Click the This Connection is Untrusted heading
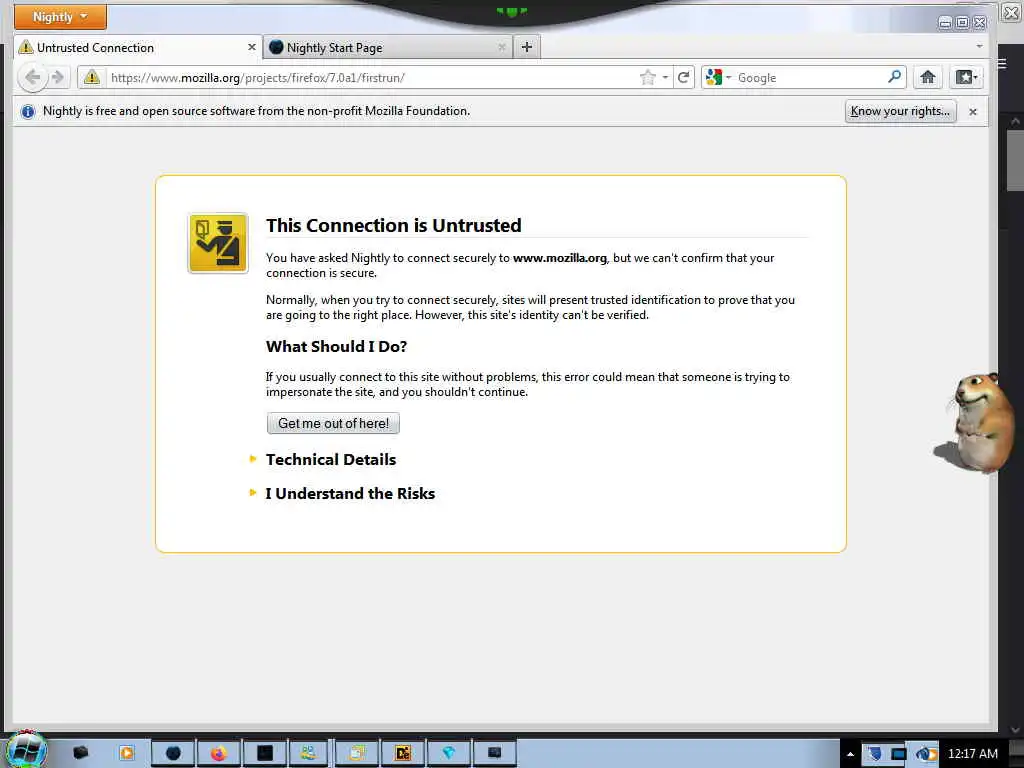Image resolution: width=1024 pixels, height=768 pixels. pyautogui.click(x=394, y=225)
